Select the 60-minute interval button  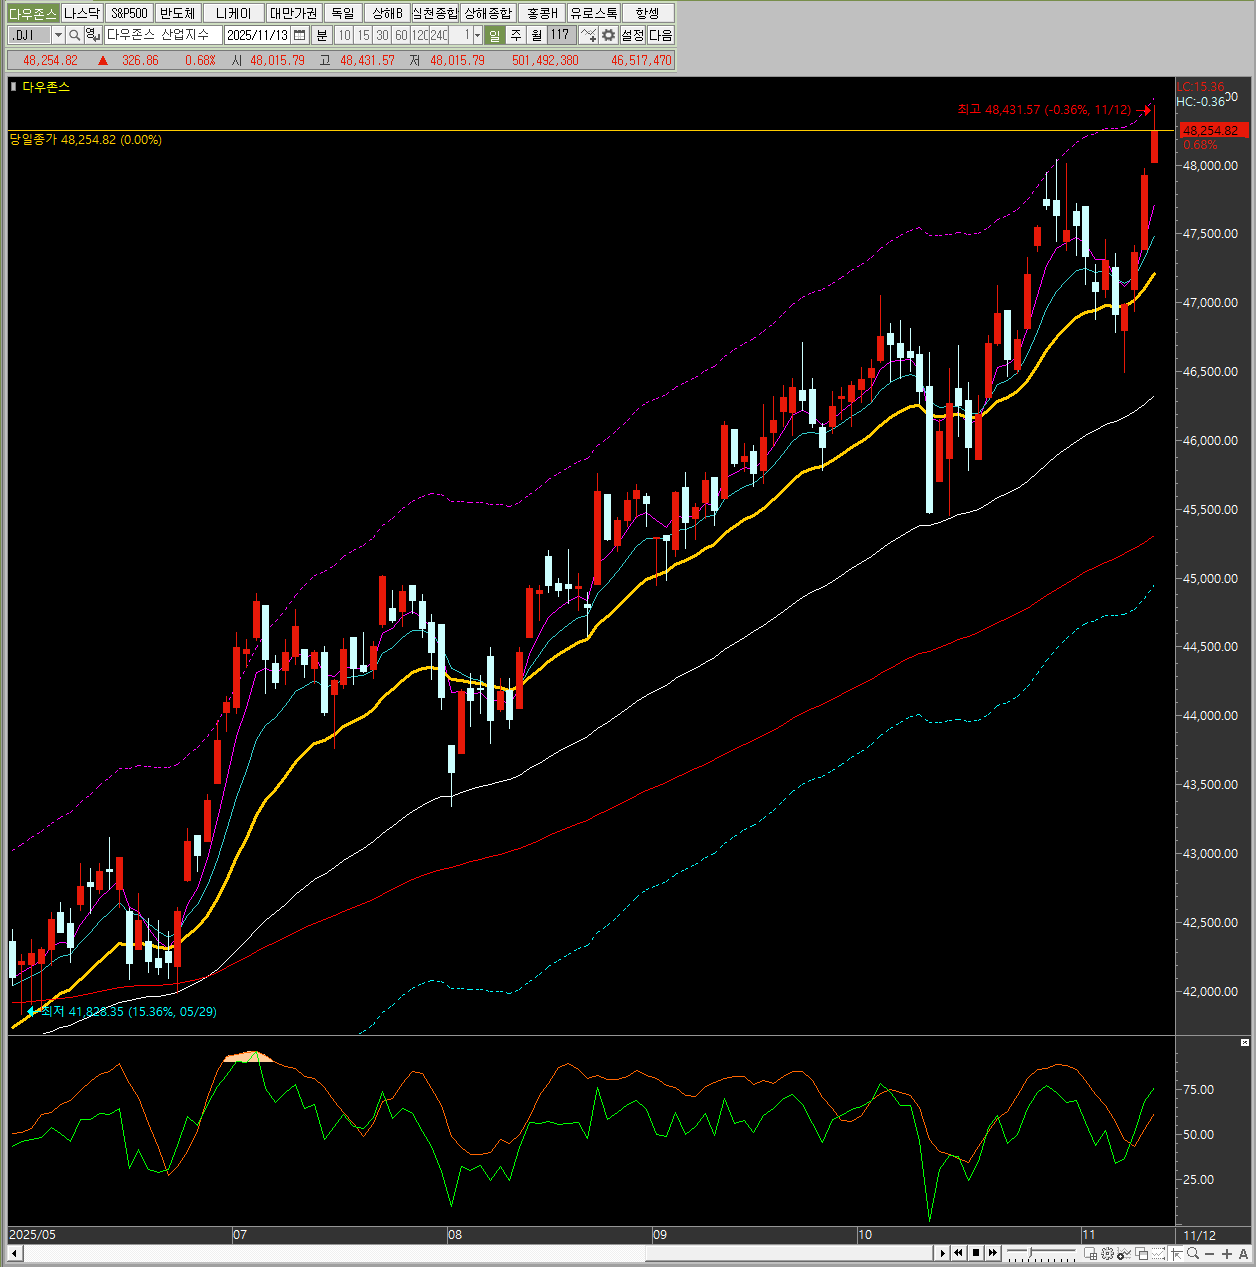click(x=401, y=35)
